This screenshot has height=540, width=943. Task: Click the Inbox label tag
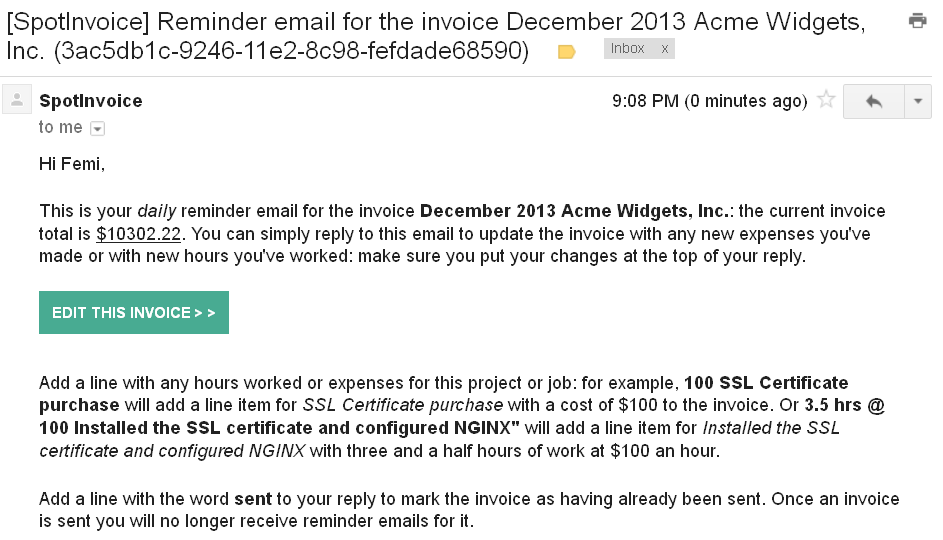[628, 48]
